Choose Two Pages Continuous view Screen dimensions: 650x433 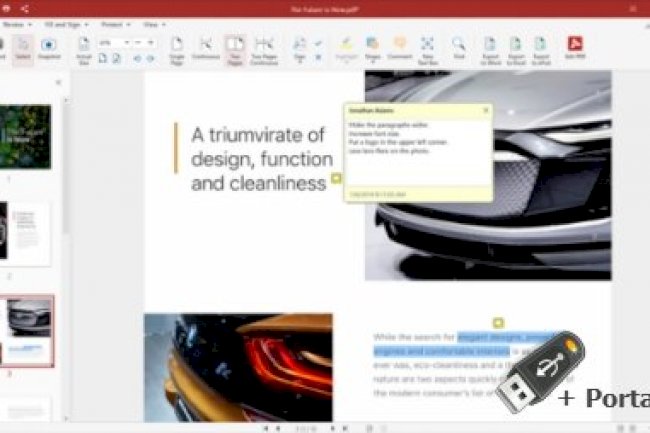(264, 51)
